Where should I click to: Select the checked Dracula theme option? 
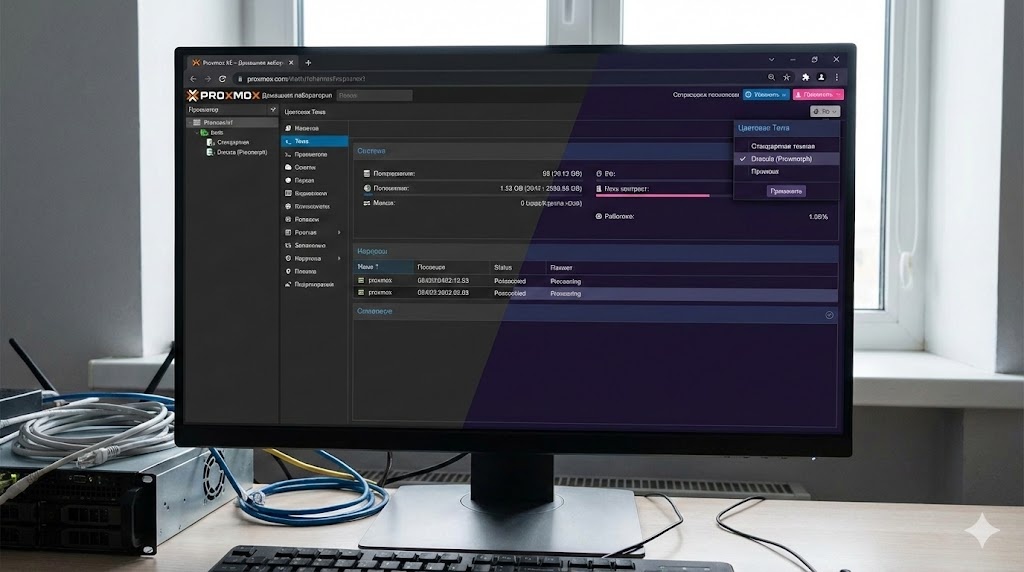tap(786, 159)
